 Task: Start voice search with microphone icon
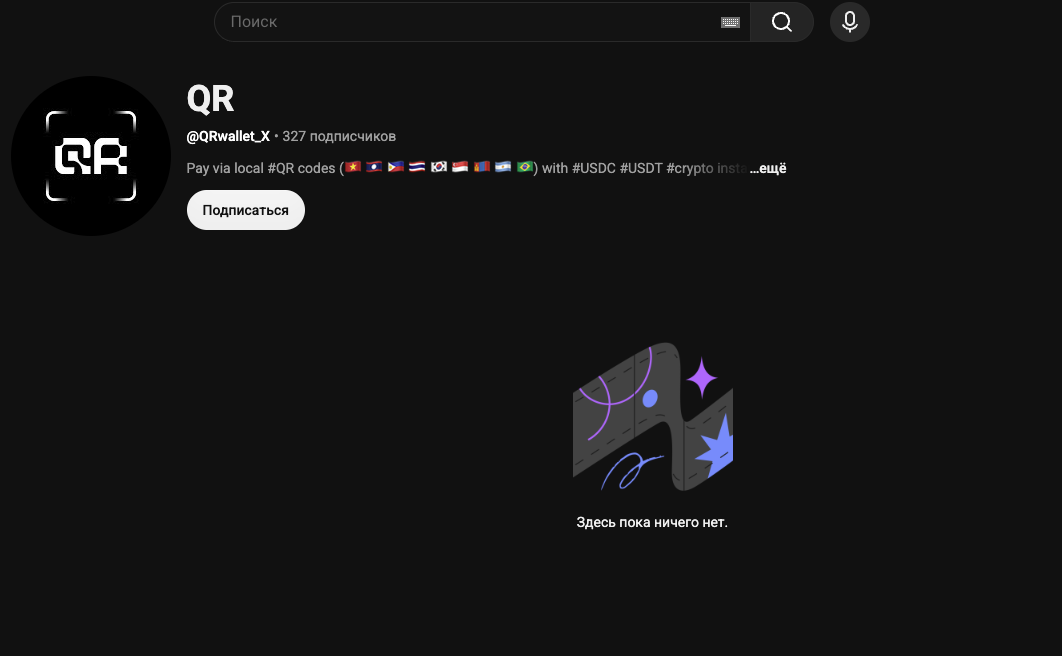click(850, 22)
